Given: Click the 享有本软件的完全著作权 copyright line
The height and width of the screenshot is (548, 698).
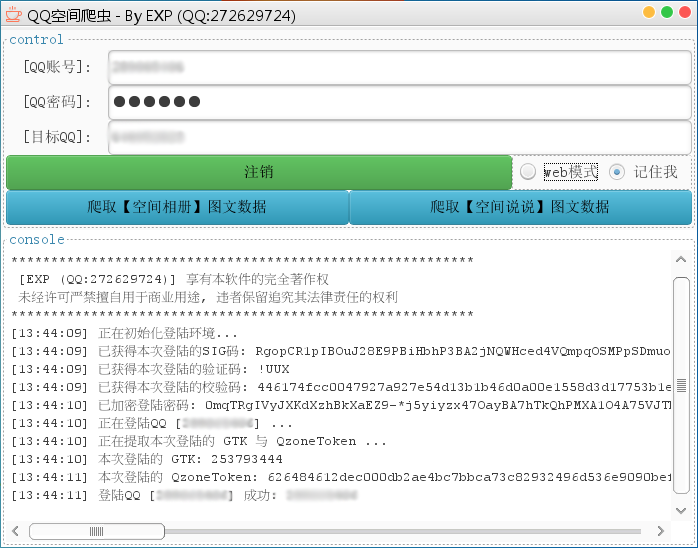Looking at the screenshot, I should [x=174, y=279].
